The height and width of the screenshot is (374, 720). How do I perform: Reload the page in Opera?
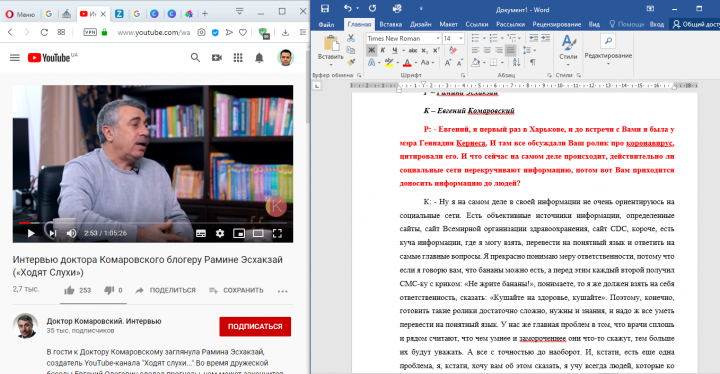coord(44,32)
